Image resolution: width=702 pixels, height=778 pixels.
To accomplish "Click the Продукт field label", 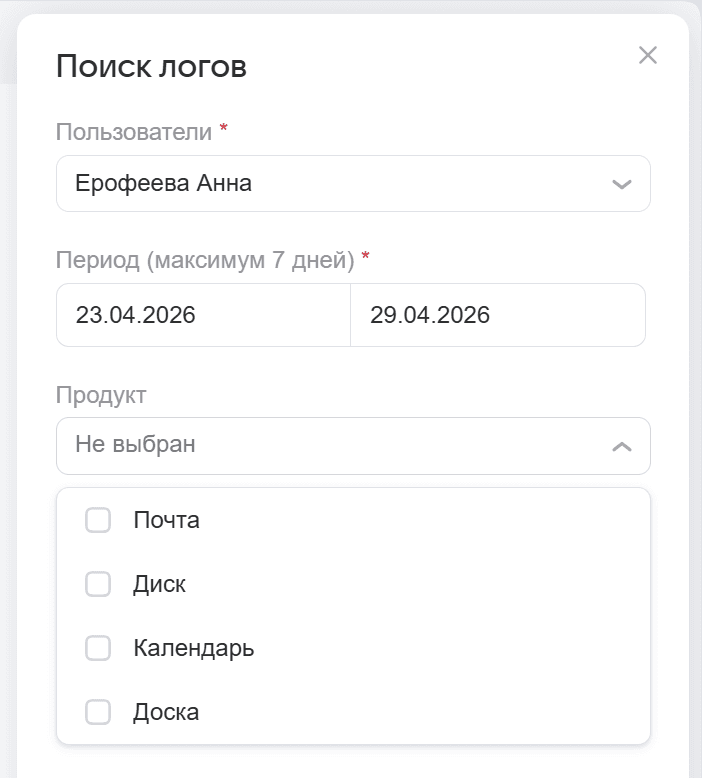I will (x=101, y=395).
